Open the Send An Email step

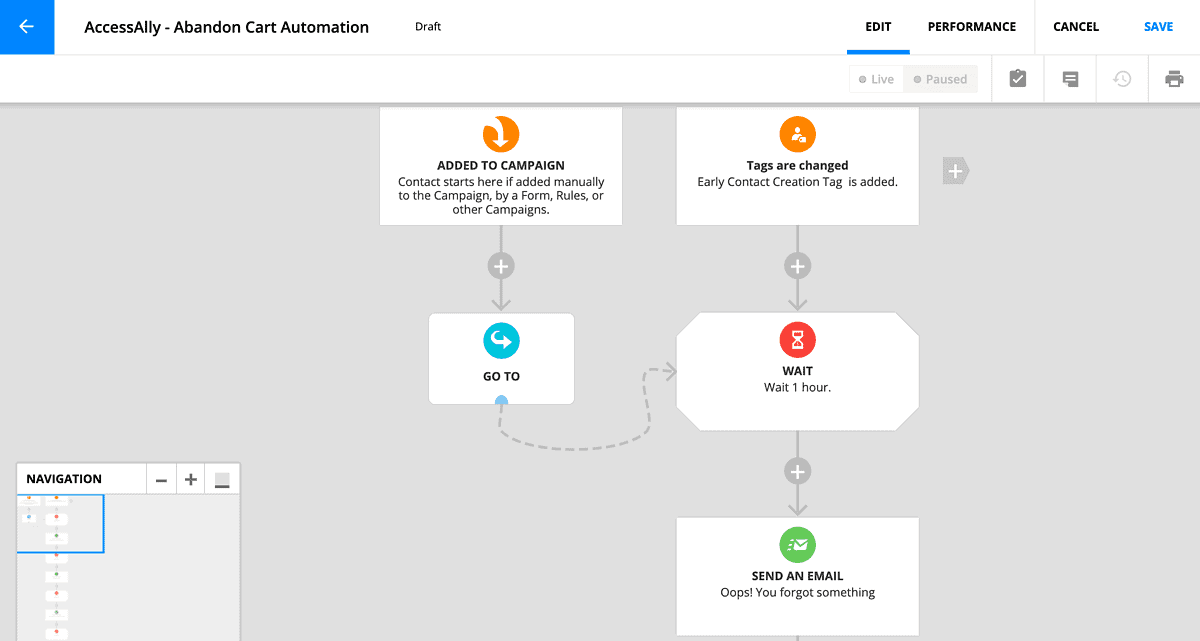click(x=797, y=576)
